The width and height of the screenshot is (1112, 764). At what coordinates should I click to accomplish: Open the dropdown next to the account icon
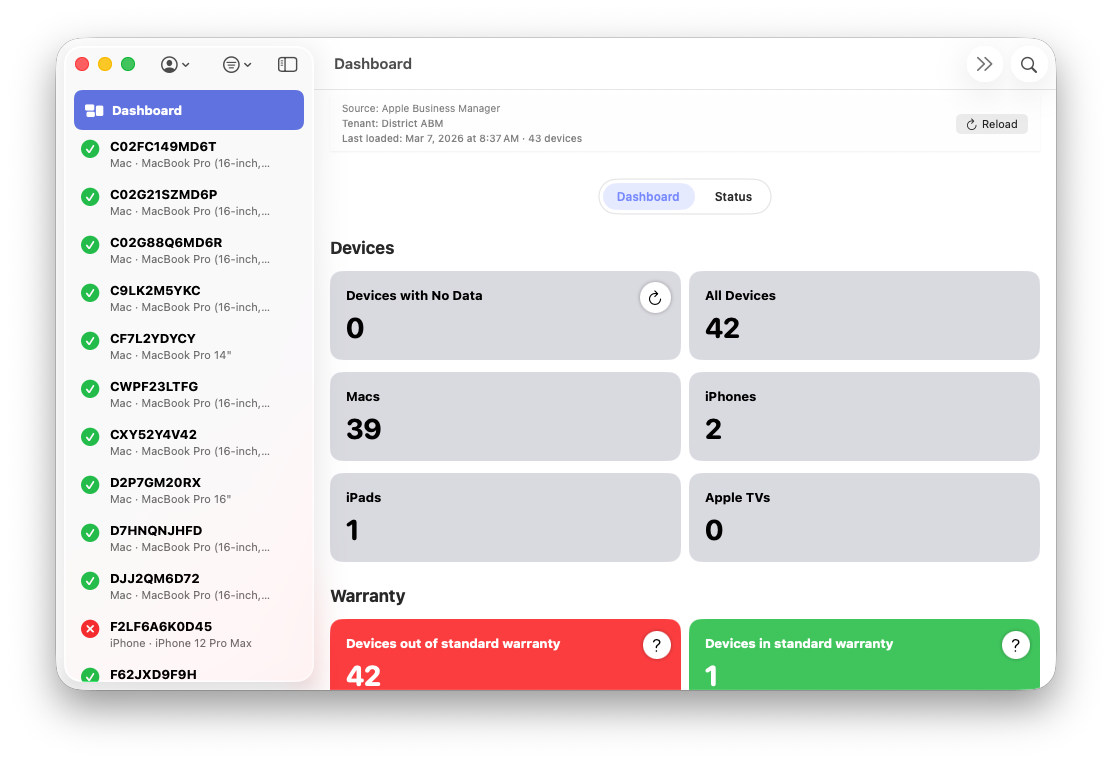pyautogui.click(x=186, y=64)
